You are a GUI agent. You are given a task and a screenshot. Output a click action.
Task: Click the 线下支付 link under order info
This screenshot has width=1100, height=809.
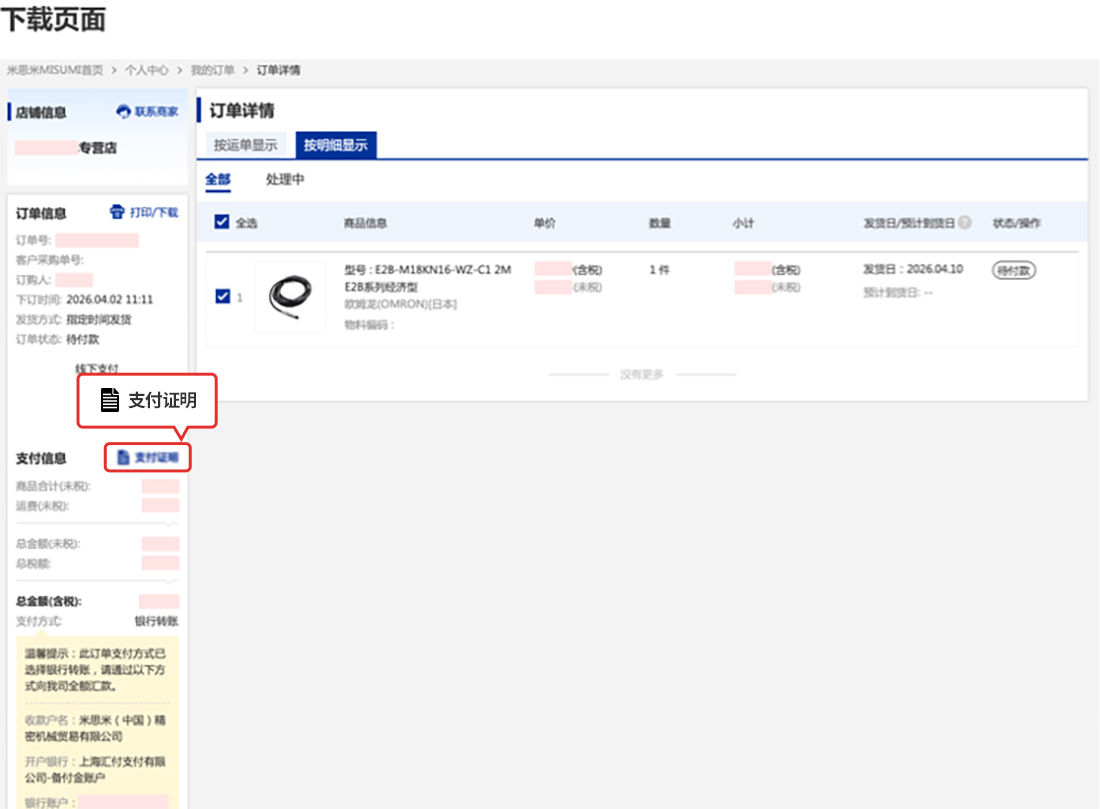[x=97, y=369]
